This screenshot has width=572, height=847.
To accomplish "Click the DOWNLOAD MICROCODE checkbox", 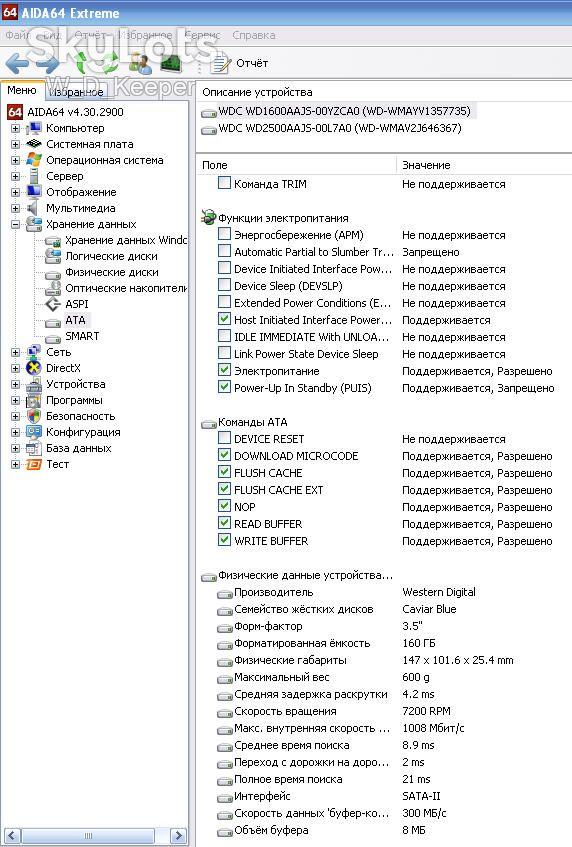I will click(x=224, y=455).
